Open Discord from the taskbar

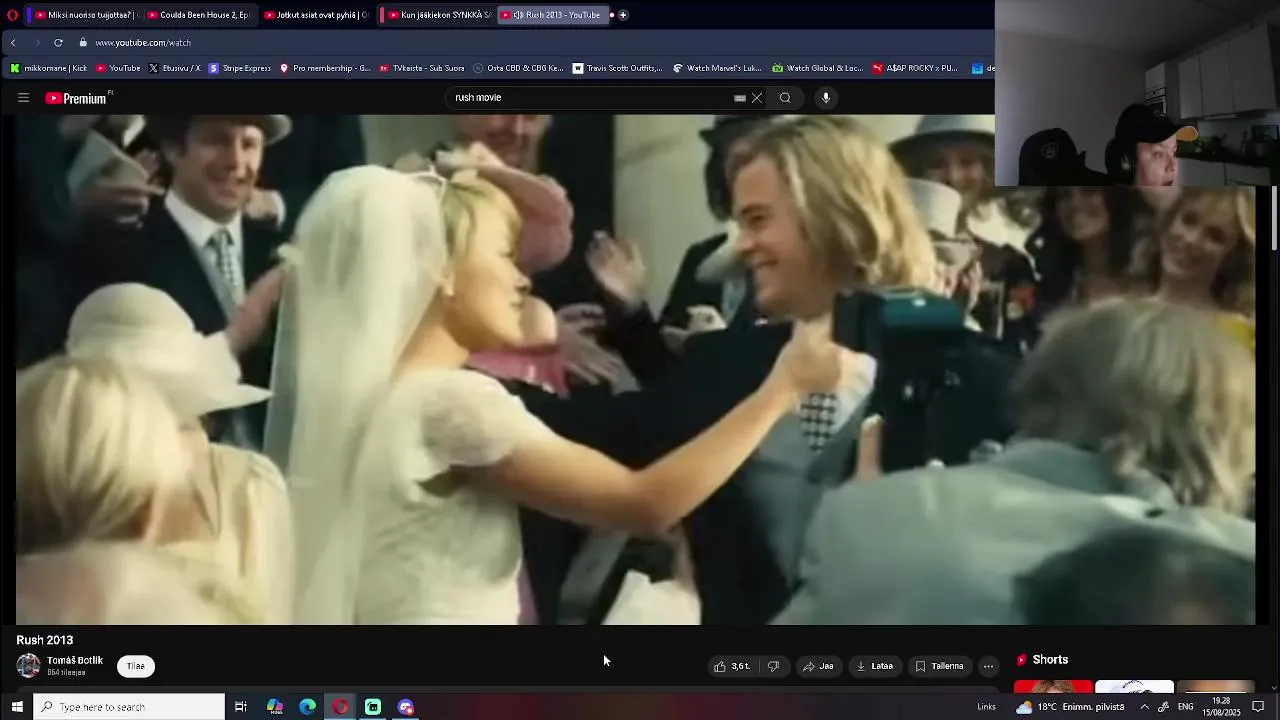click(x=406, y=707)
